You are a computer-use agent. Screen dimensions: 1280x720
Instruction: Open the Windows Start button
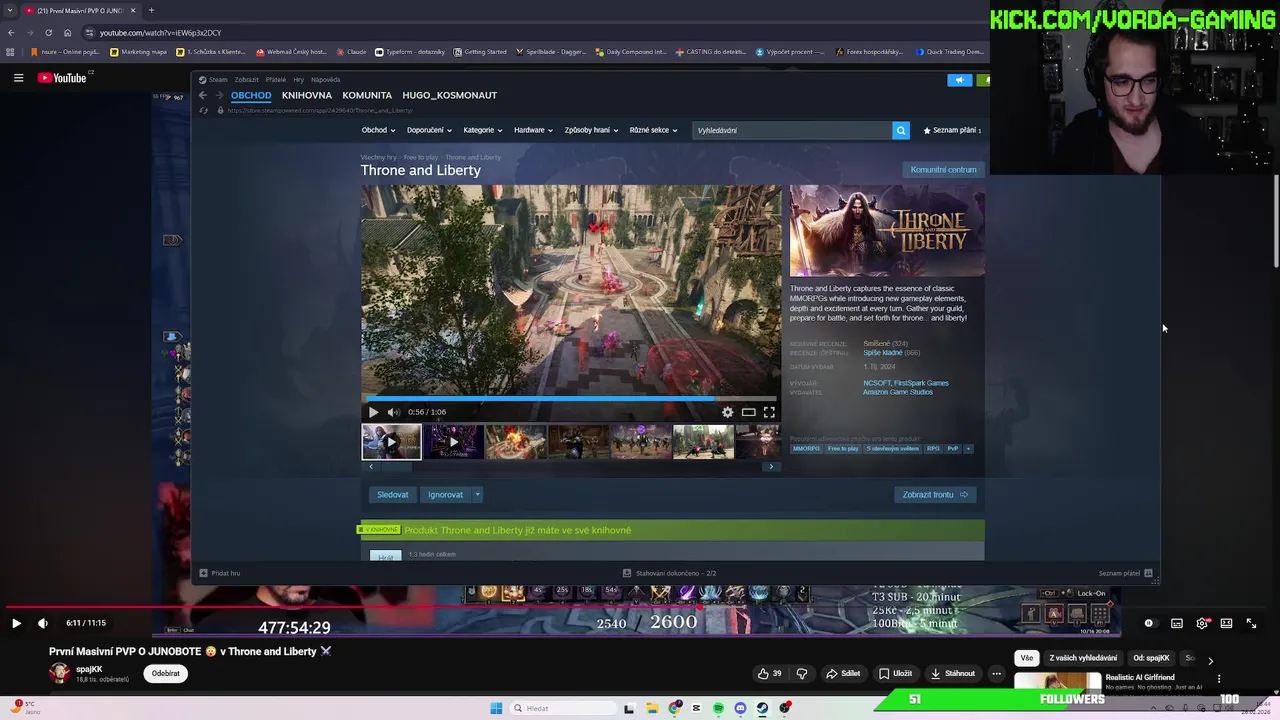point(496,708)
